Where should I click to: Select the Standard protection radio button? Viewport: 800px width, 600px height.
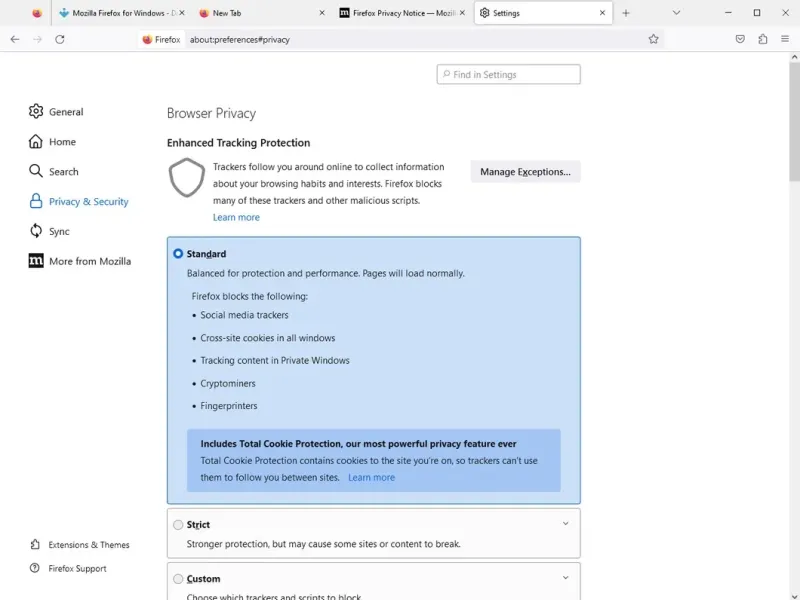178,254
